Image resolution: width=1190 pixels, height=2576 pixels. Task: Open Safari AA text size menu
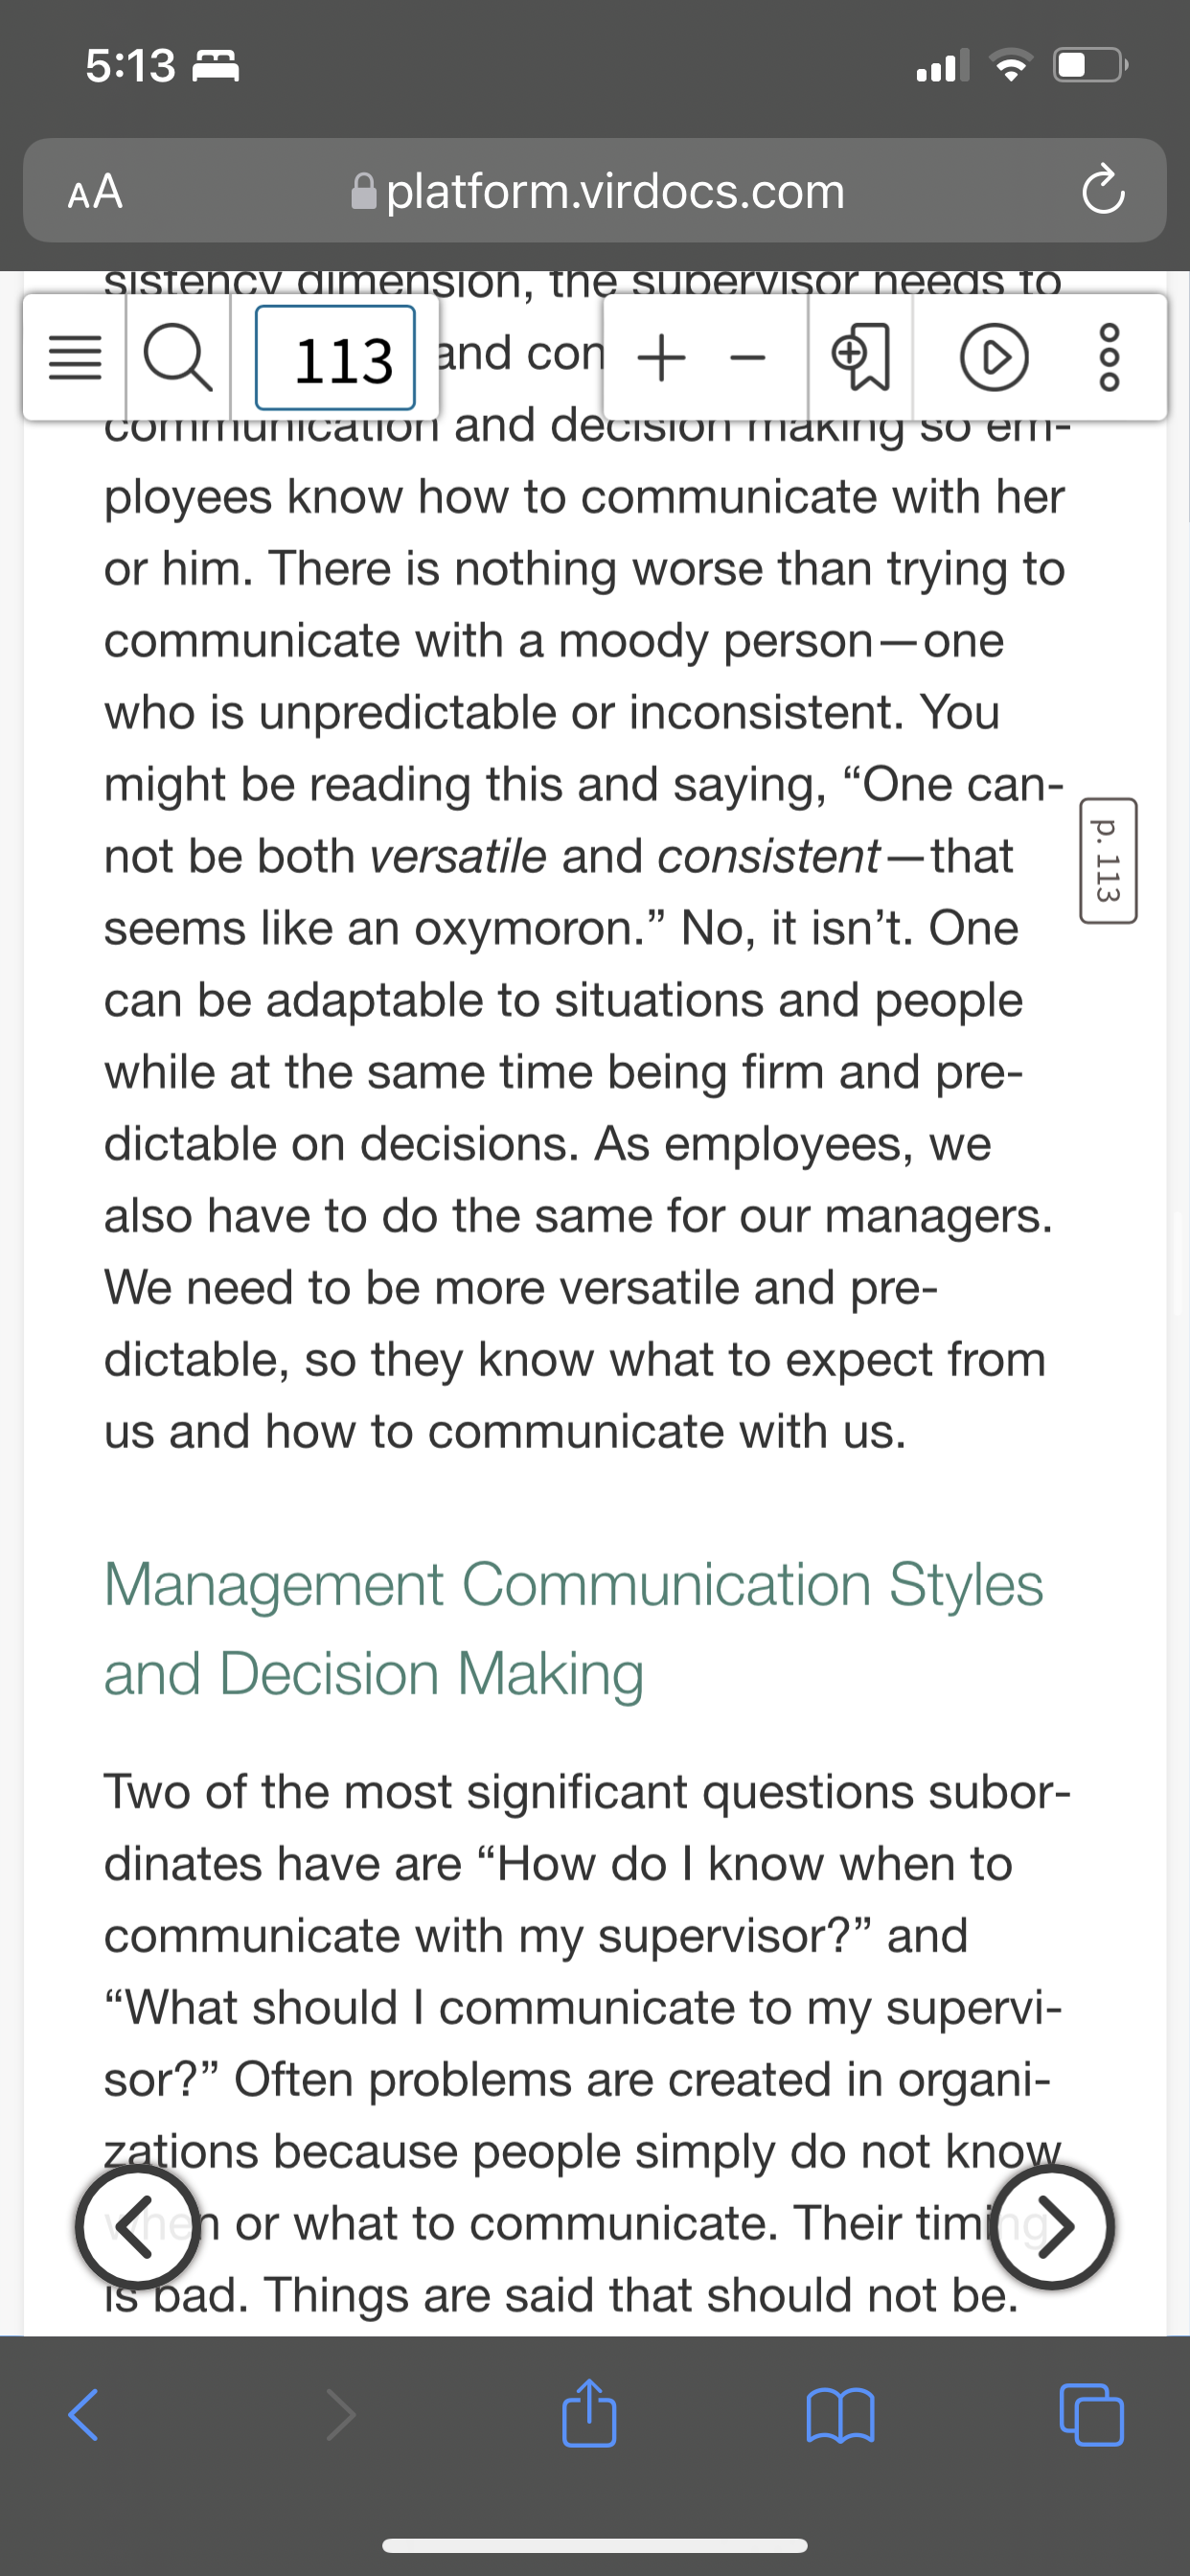point(96,191)
